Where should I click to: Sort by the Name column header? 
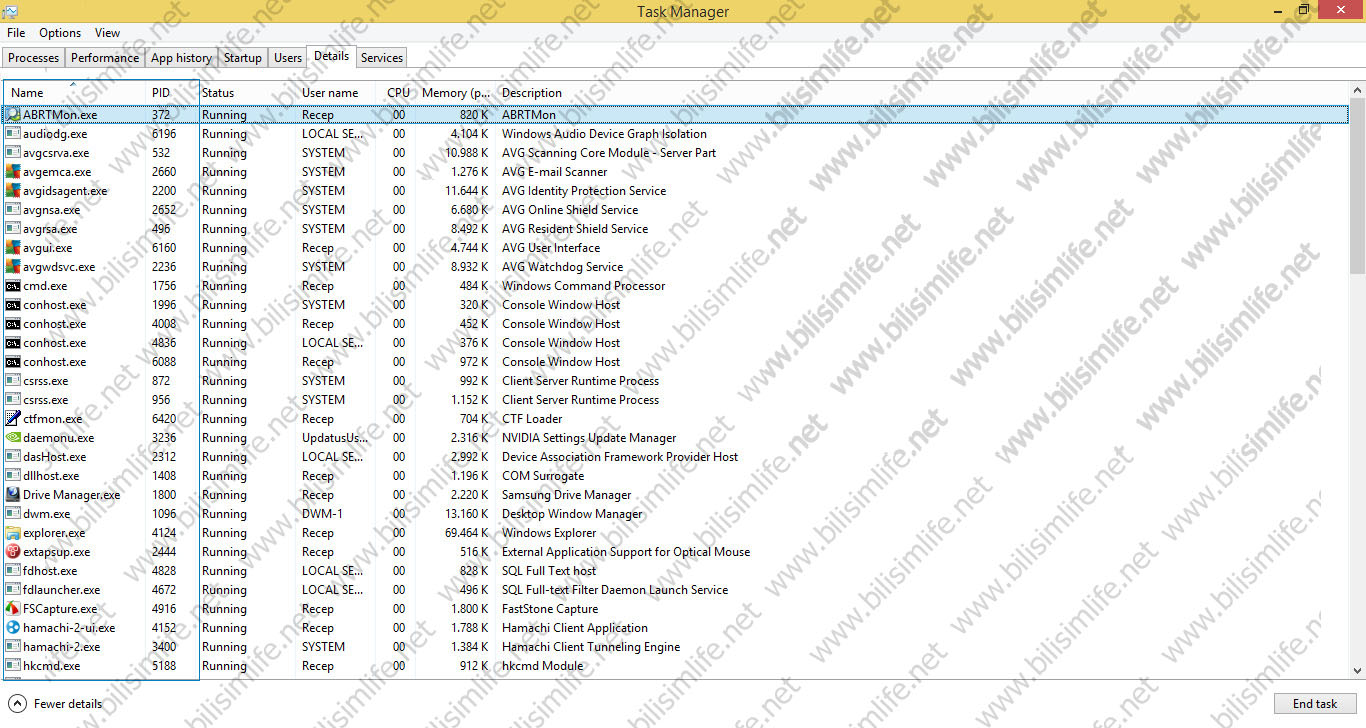pos(75,93)
